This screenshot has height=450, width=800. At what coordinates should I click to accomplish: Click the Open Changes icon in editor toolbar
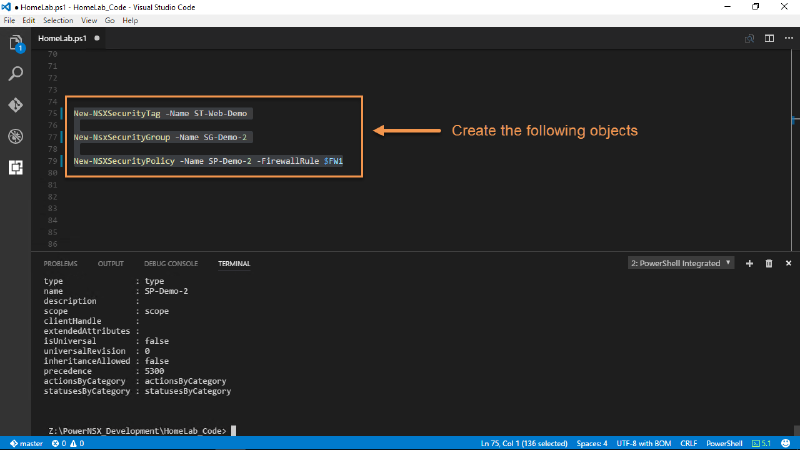tap(749, 38)
